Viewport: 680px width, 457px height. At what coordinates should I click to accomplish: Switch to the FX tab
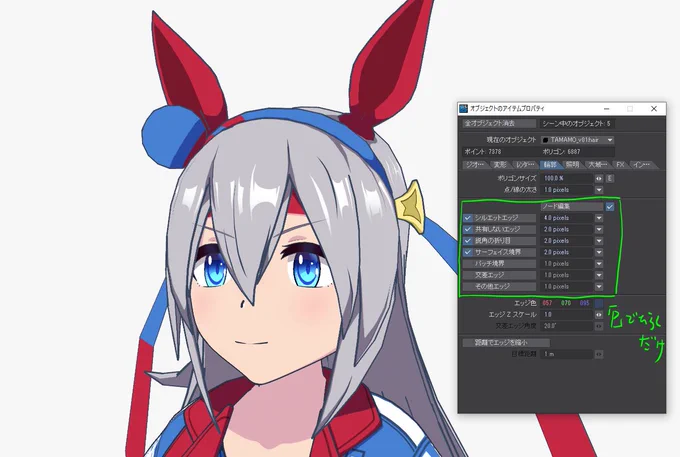point(620,165)
